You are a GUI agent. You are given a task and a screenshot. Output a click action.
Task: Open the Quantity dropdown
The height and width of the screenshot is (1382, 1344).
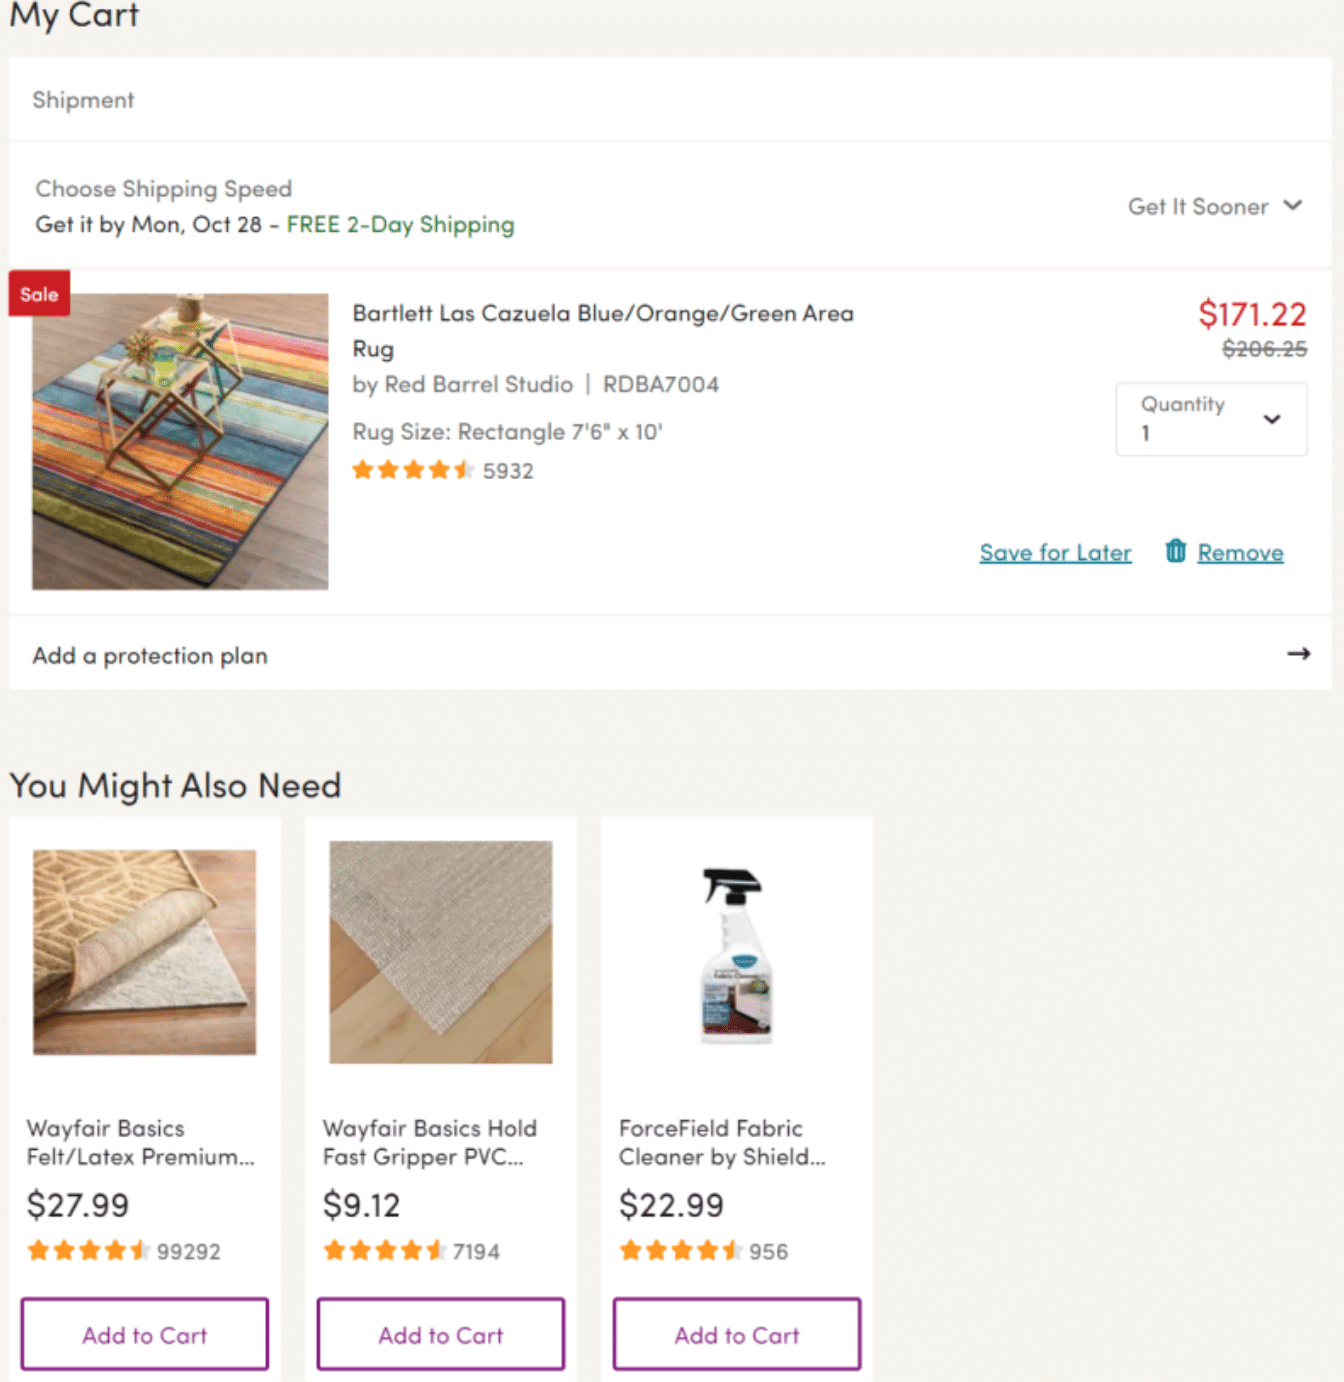pyautogui.click(x=1211, y=419)
